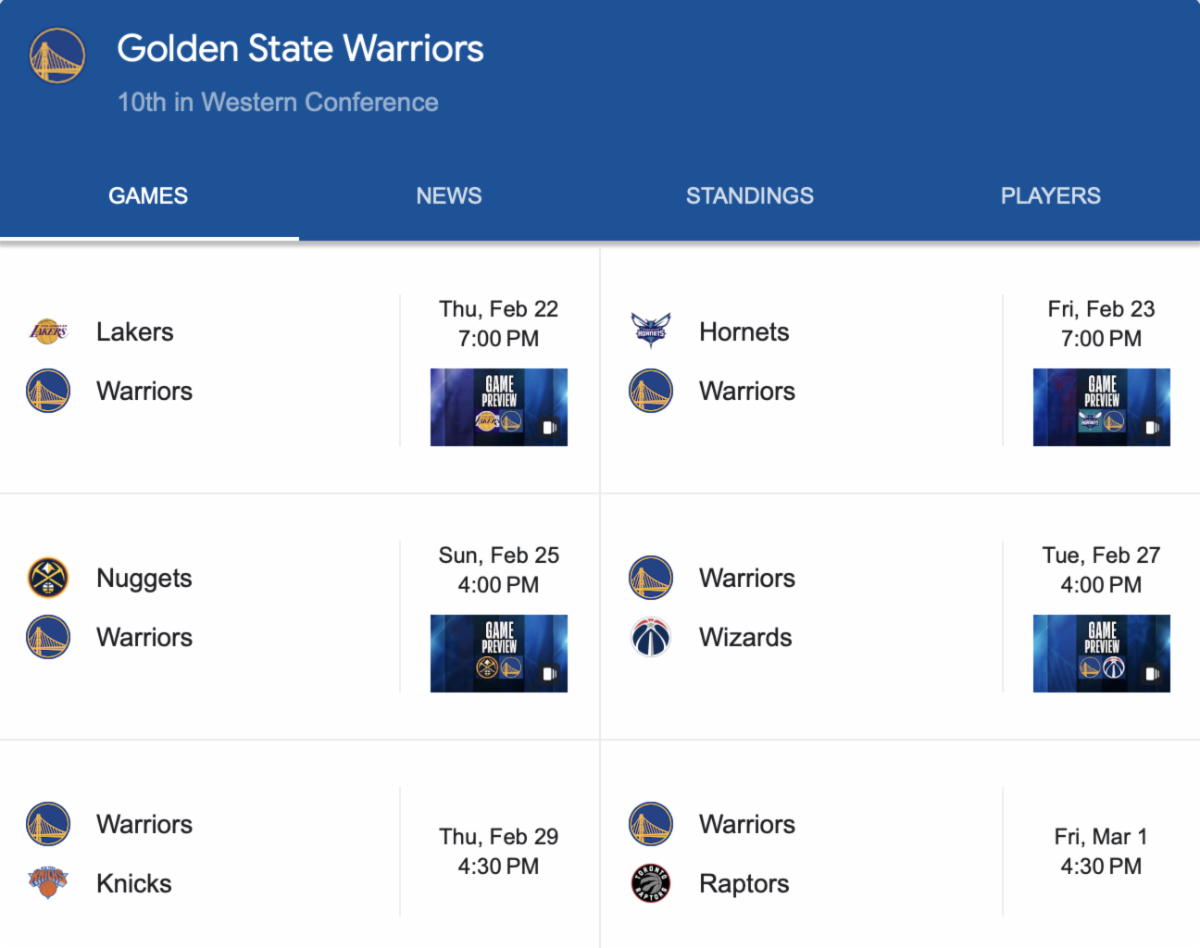Click Warriors logo in Lakers matchup

click(x=48, y=391)
